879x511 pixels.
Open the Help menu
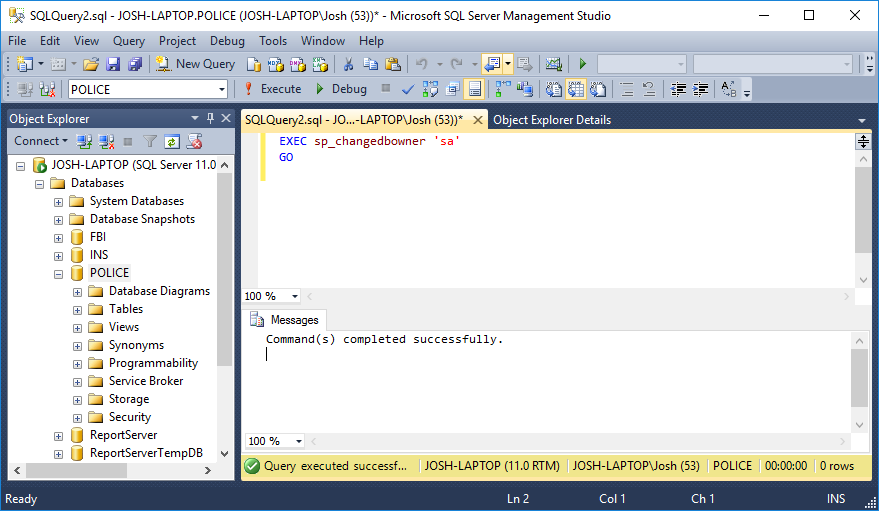[371, 41]
